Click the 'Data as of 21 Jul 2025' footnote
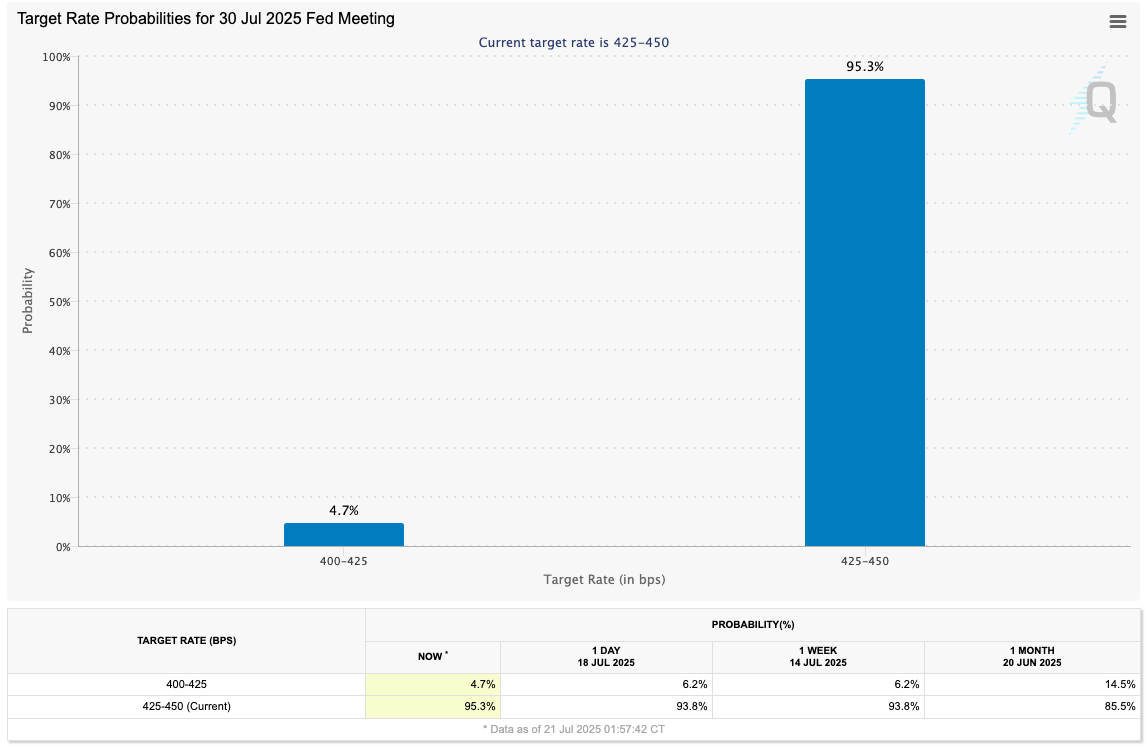This screenshot has width=1147, height=747. coord(573,729)
